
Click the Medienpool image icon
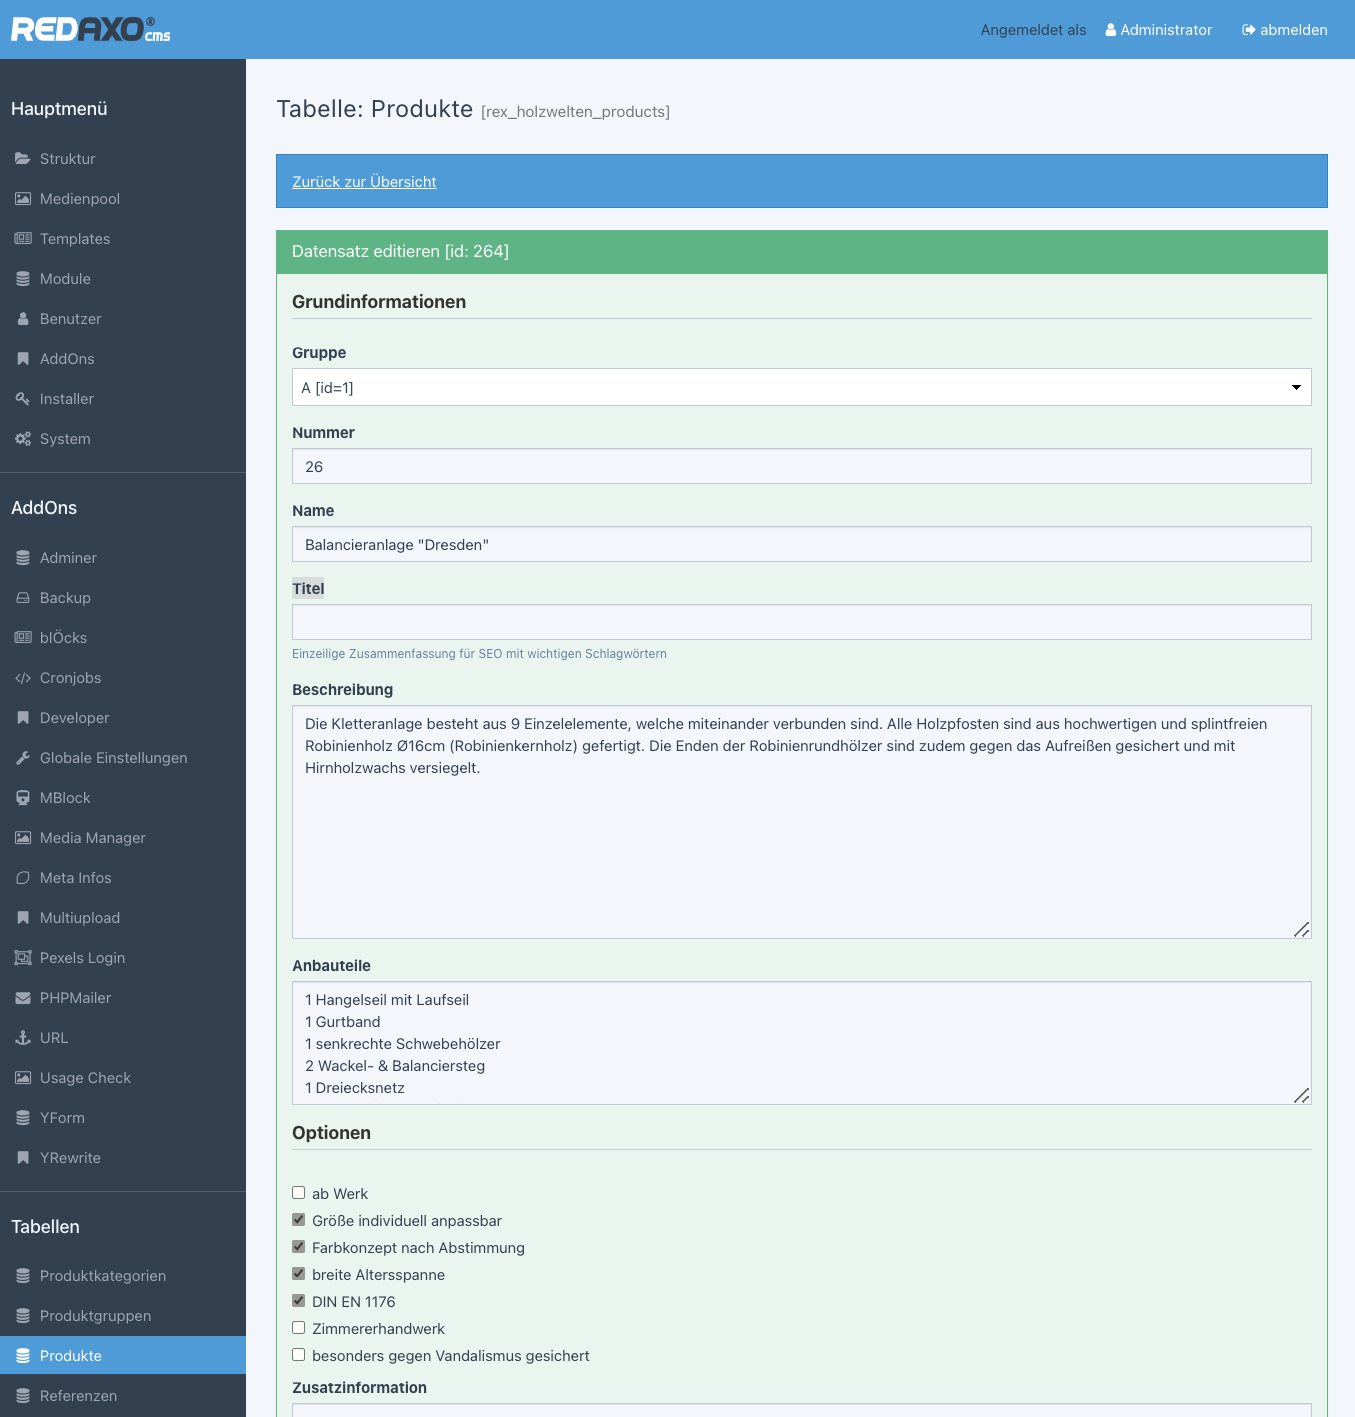[x=23, y=199]
